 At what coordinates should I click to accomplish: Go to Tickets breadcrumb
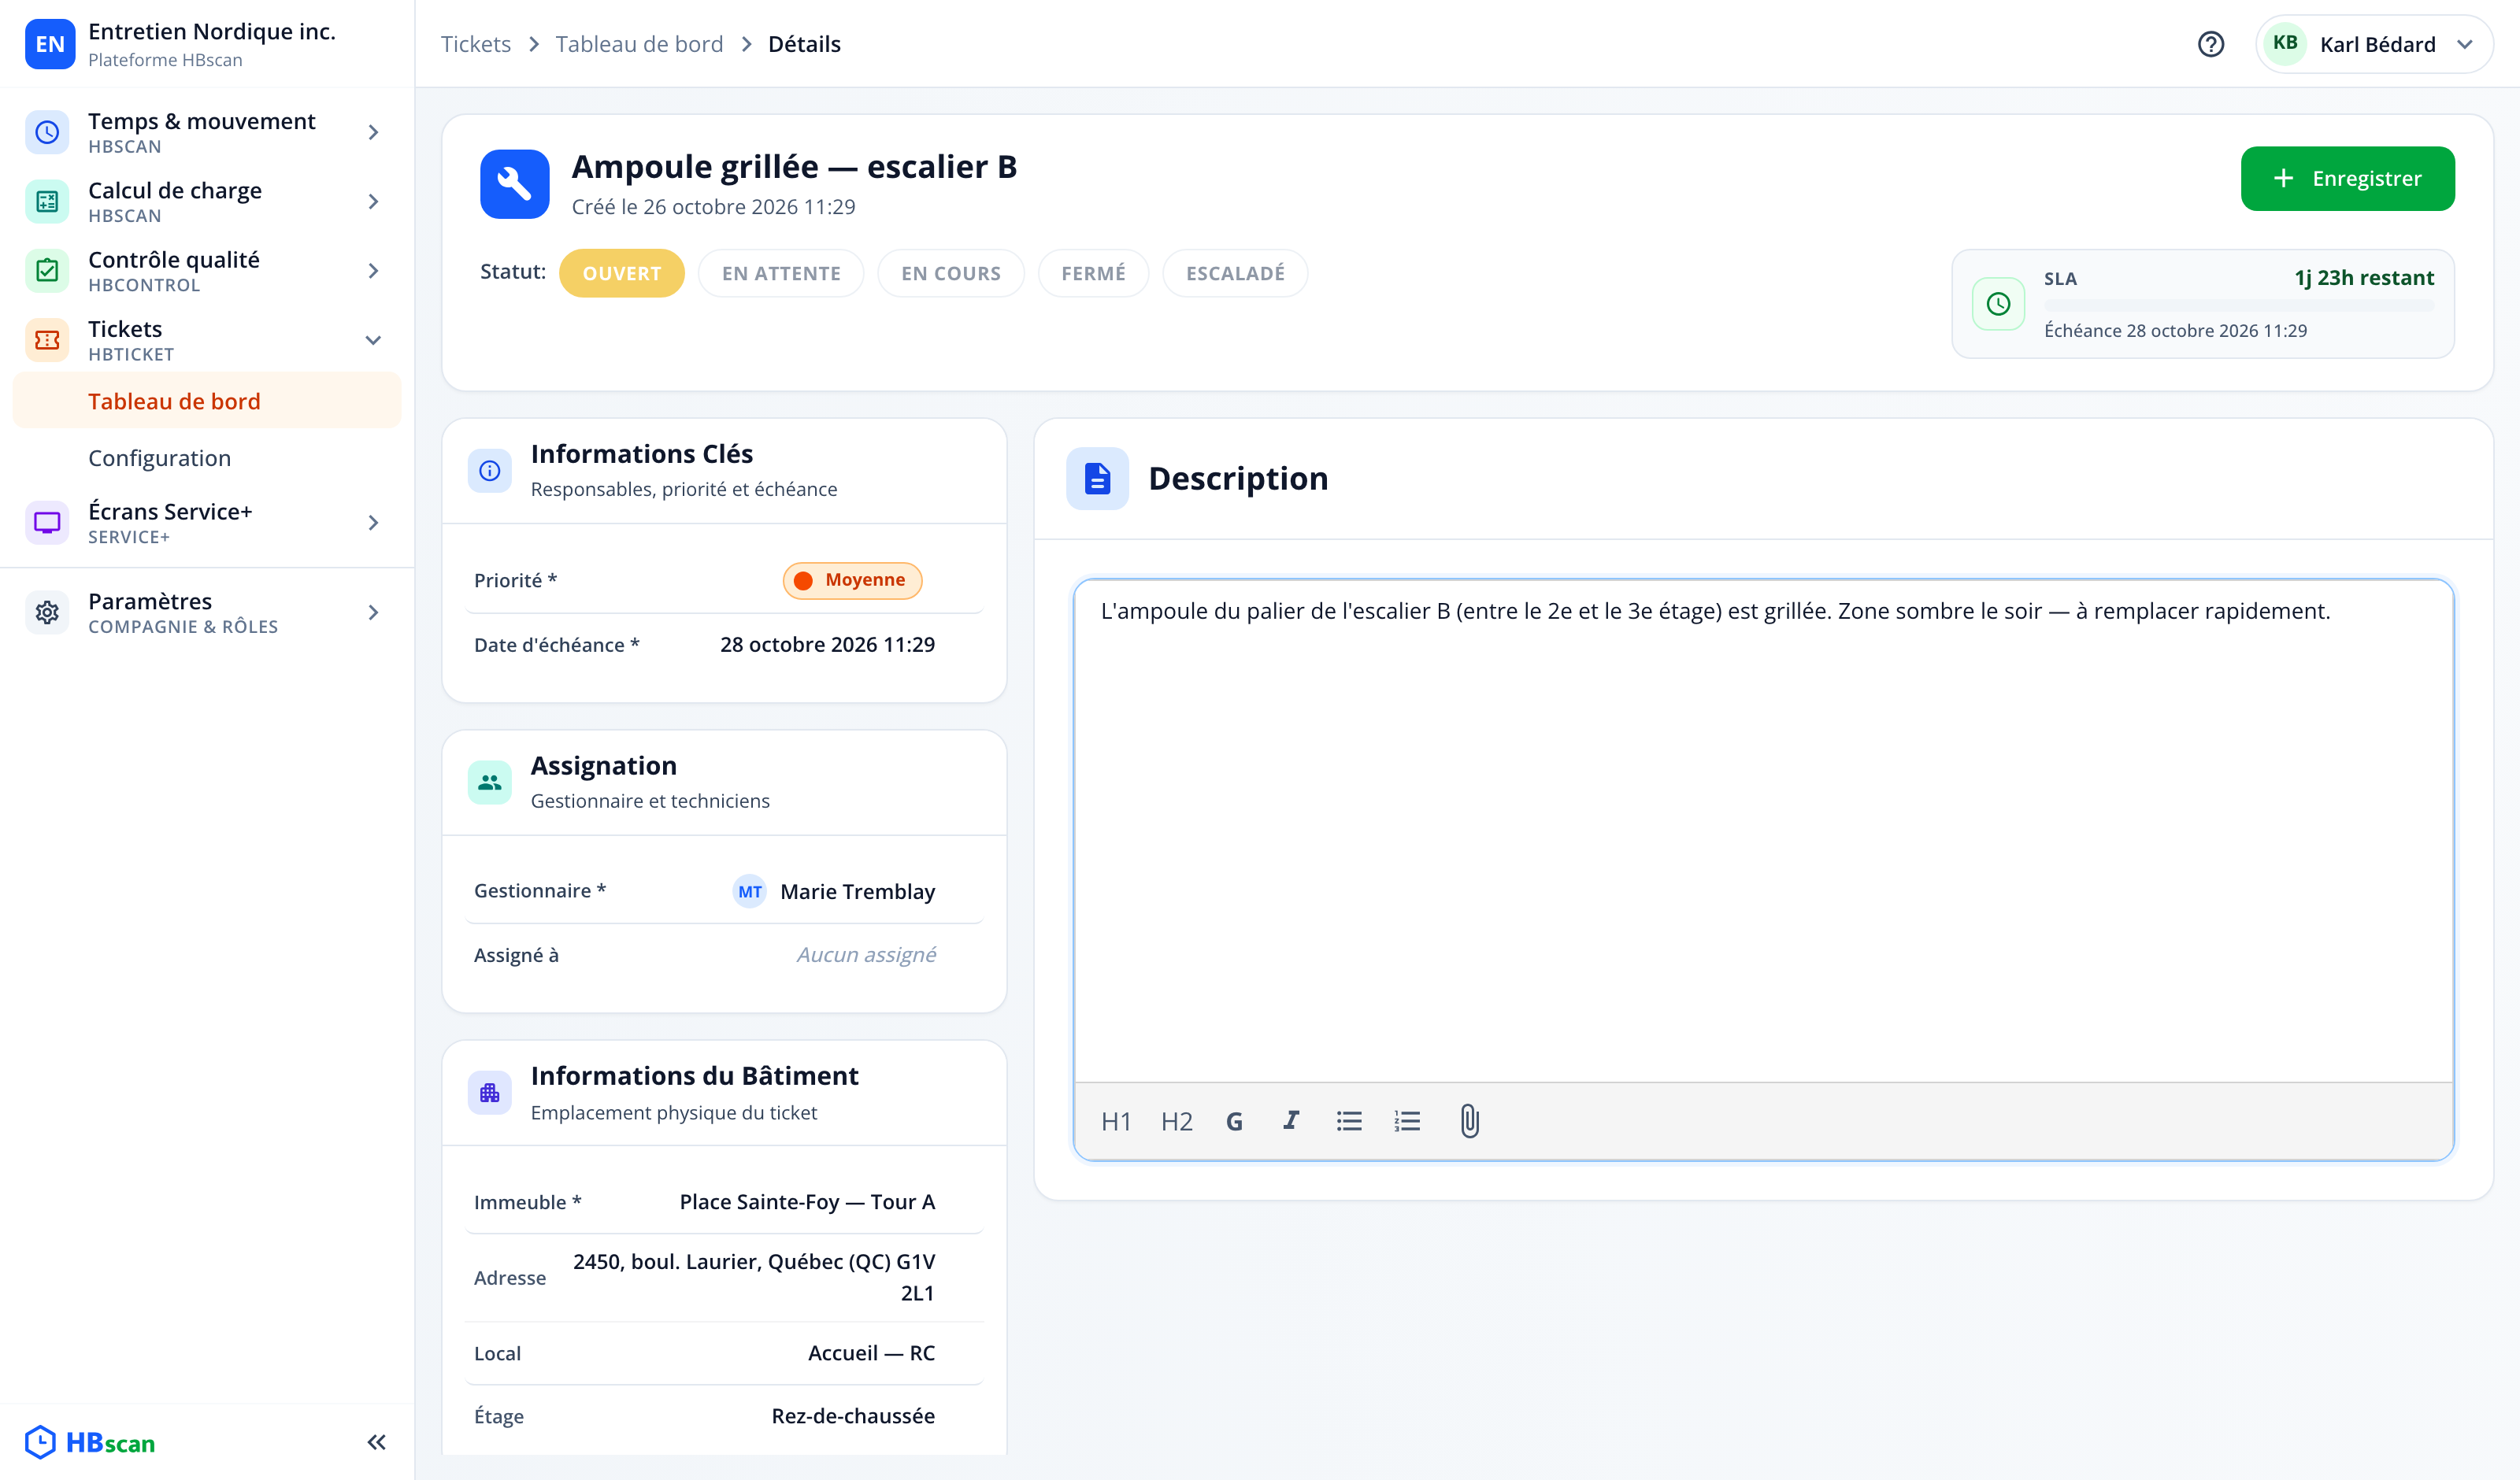[475, 44]
